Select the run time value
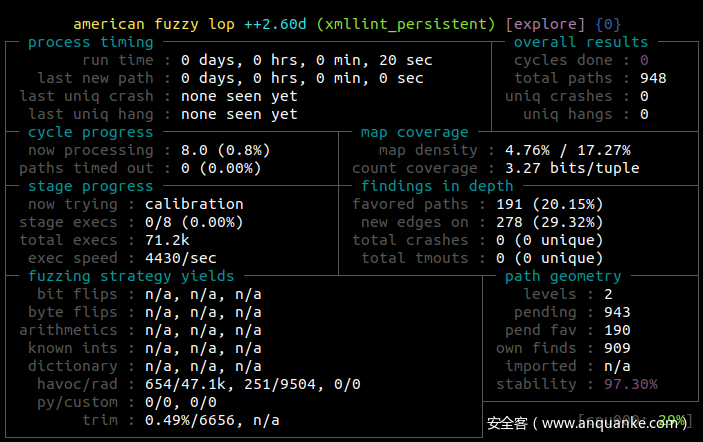This screenshot has width=703, height=442. [306, 60]
